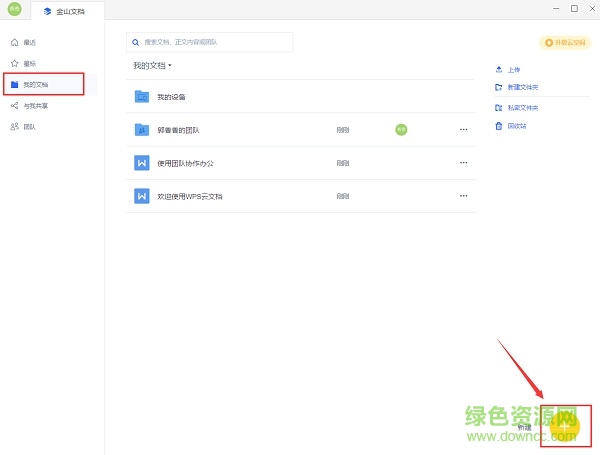Click the green member avatar in team row
This screenshot has height=455, width=600.
tap(401, 129)
